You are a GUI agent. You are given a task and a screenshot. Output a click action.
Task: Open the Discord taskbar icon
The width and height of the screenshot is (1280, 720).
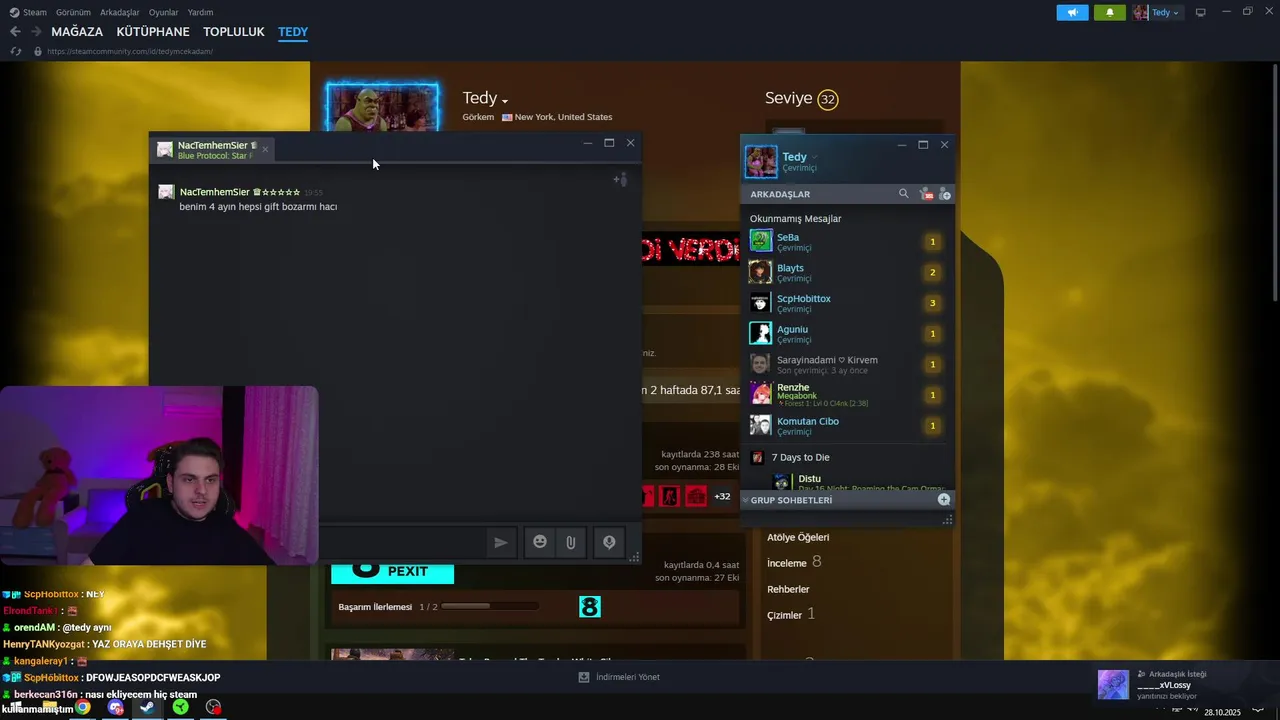coord(115,707)
